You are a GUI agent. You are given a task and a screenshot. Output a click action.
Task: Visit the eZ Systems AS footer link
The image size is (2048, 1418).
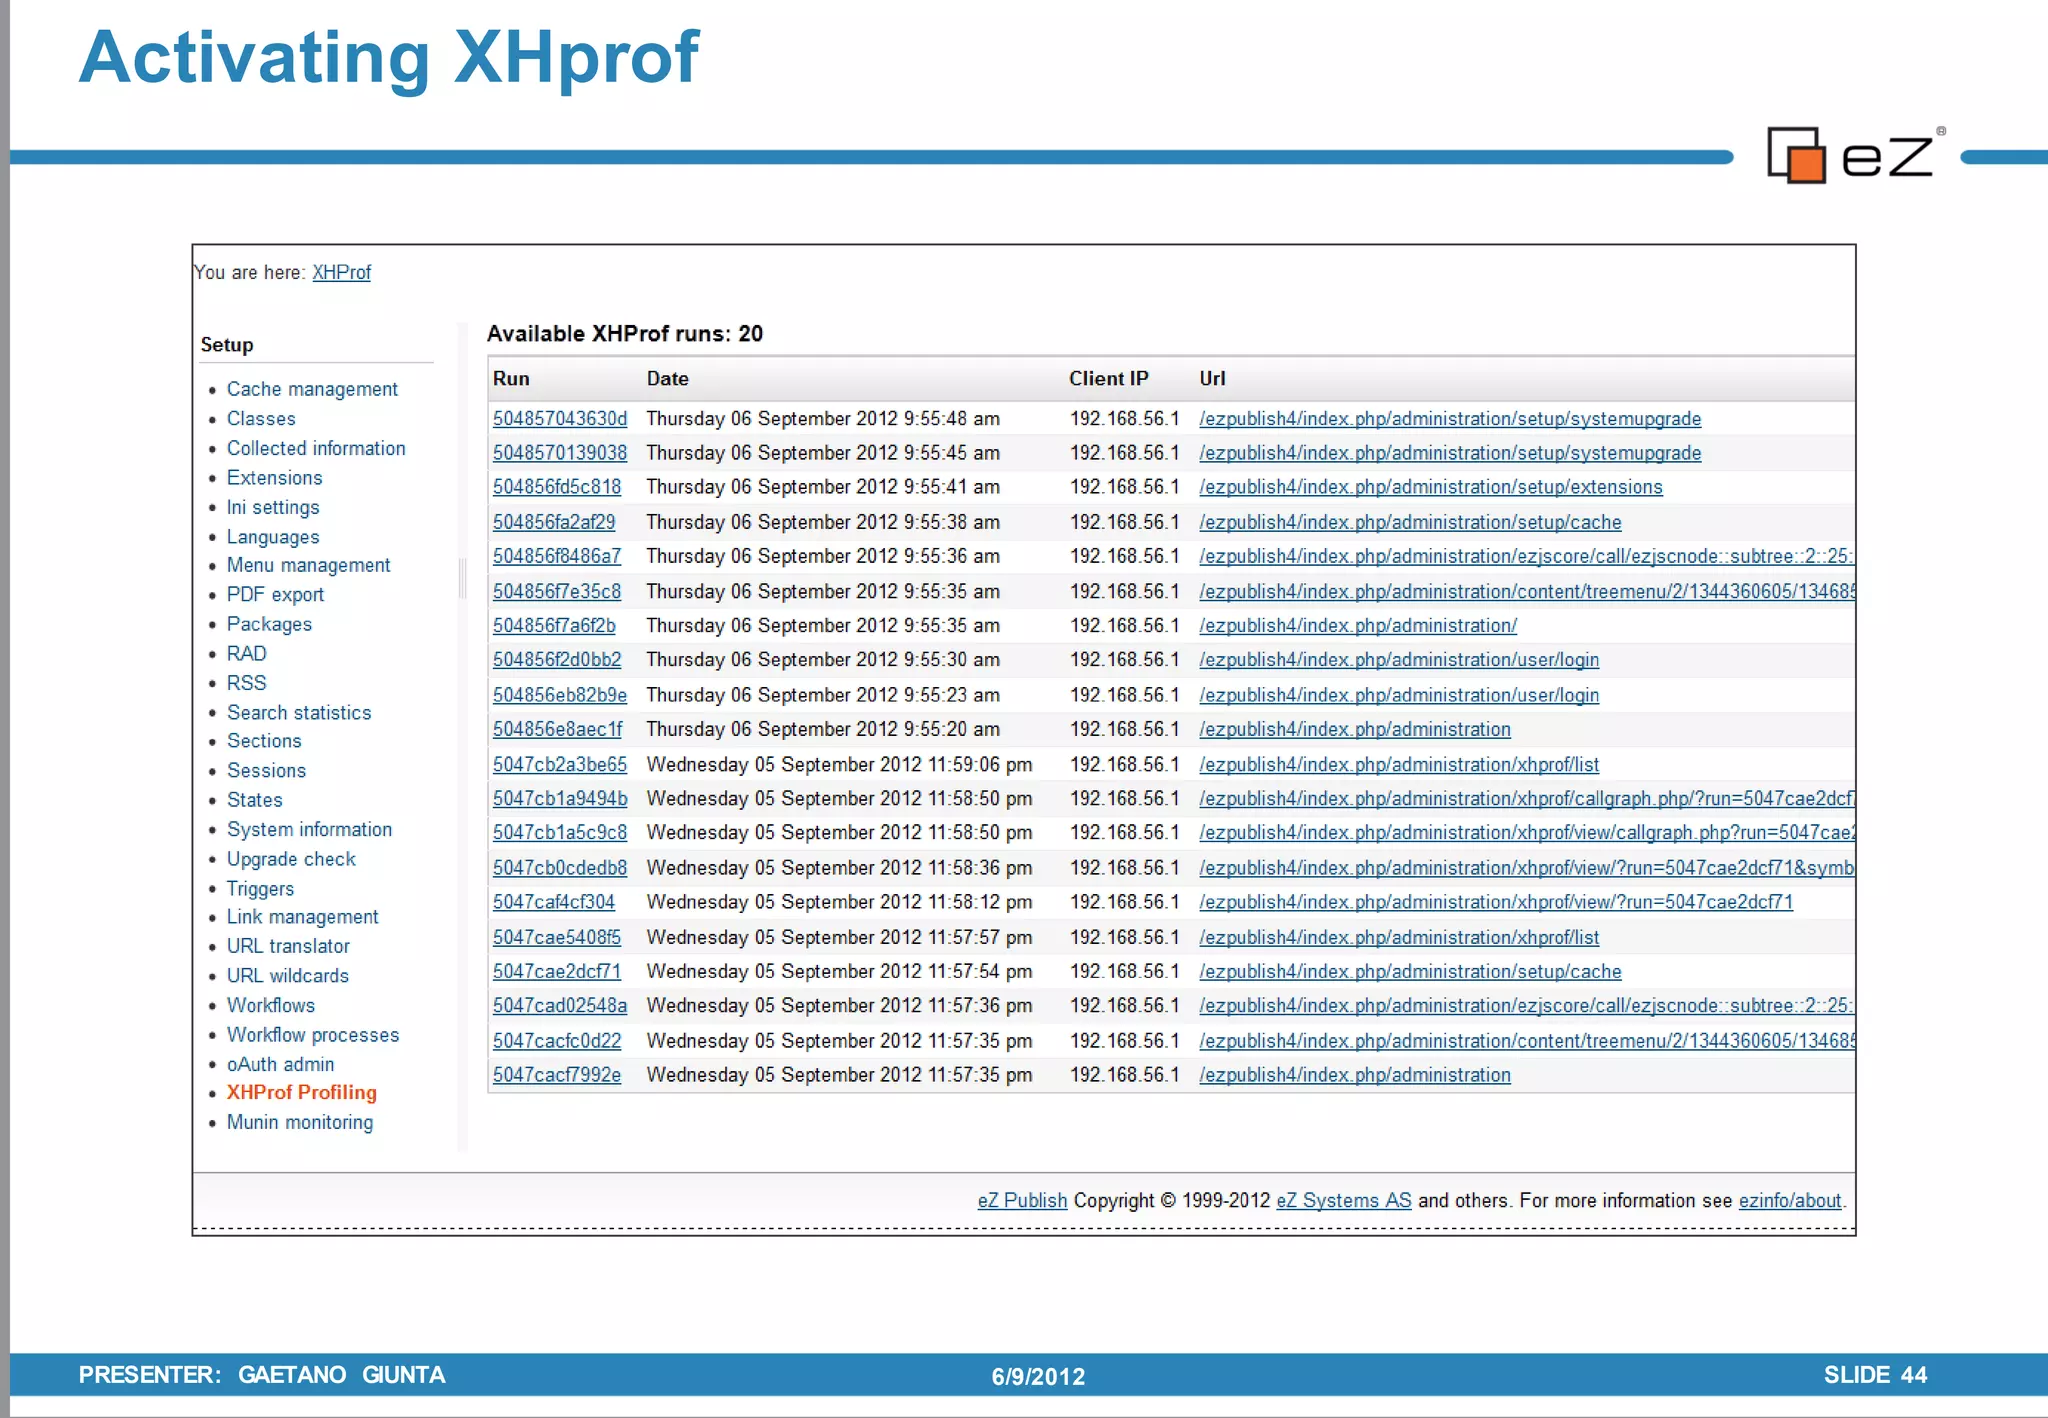coord(1343,1200)
